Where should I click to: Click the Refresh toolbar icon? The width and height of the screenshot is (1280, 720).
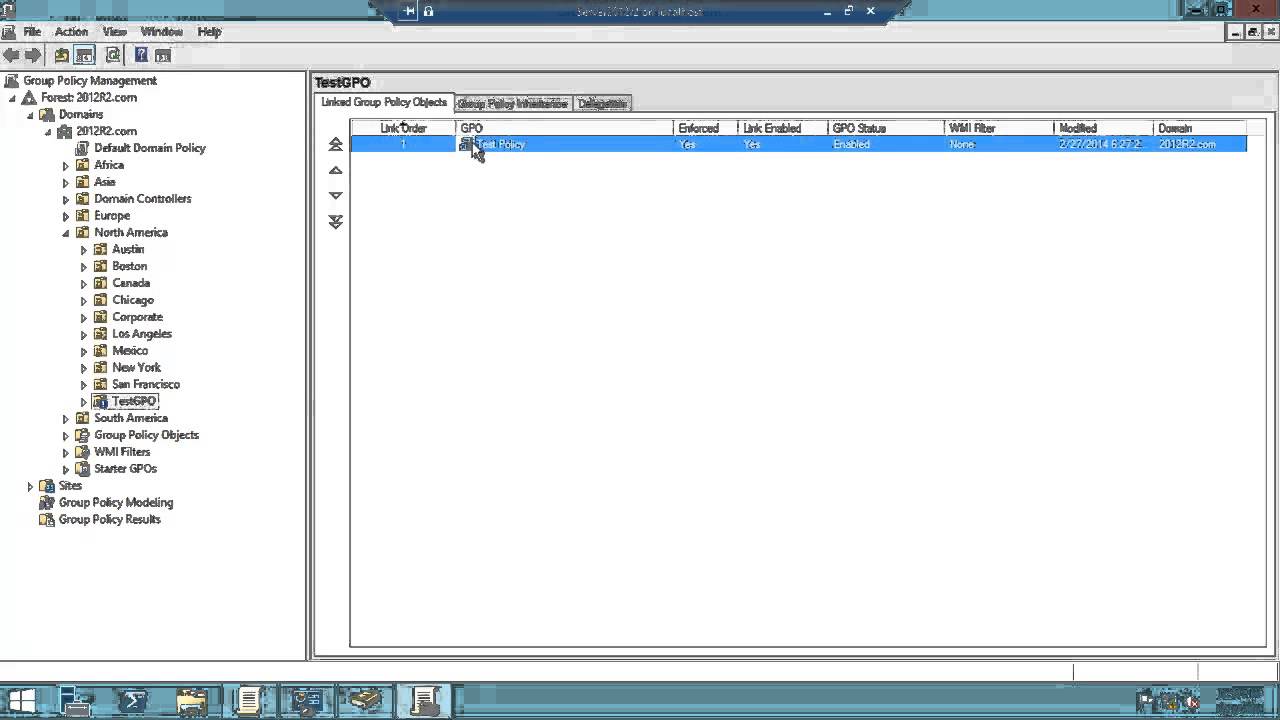click(x=113, y=55)
